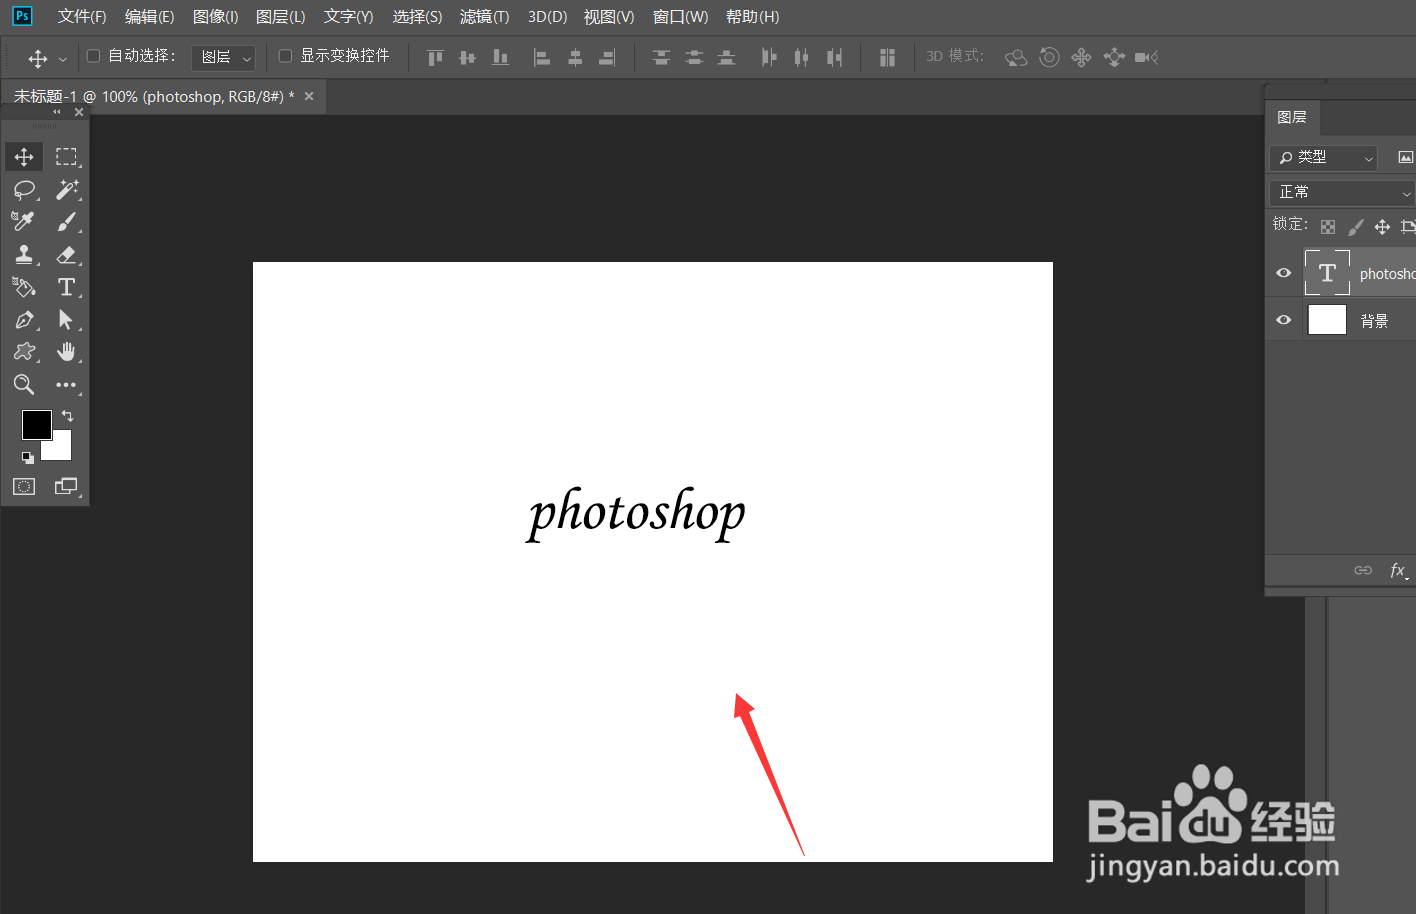The width and height of the screenshot is (1416, 914).
Task: Select the Pen tool
Action: pyautogui.click(x=24, y=320)
